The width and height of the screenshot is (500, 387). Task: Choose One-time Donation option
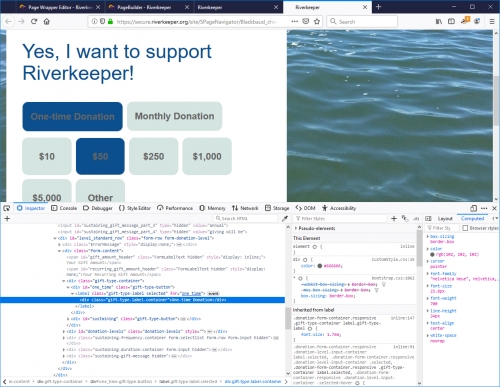pos(72,117)
